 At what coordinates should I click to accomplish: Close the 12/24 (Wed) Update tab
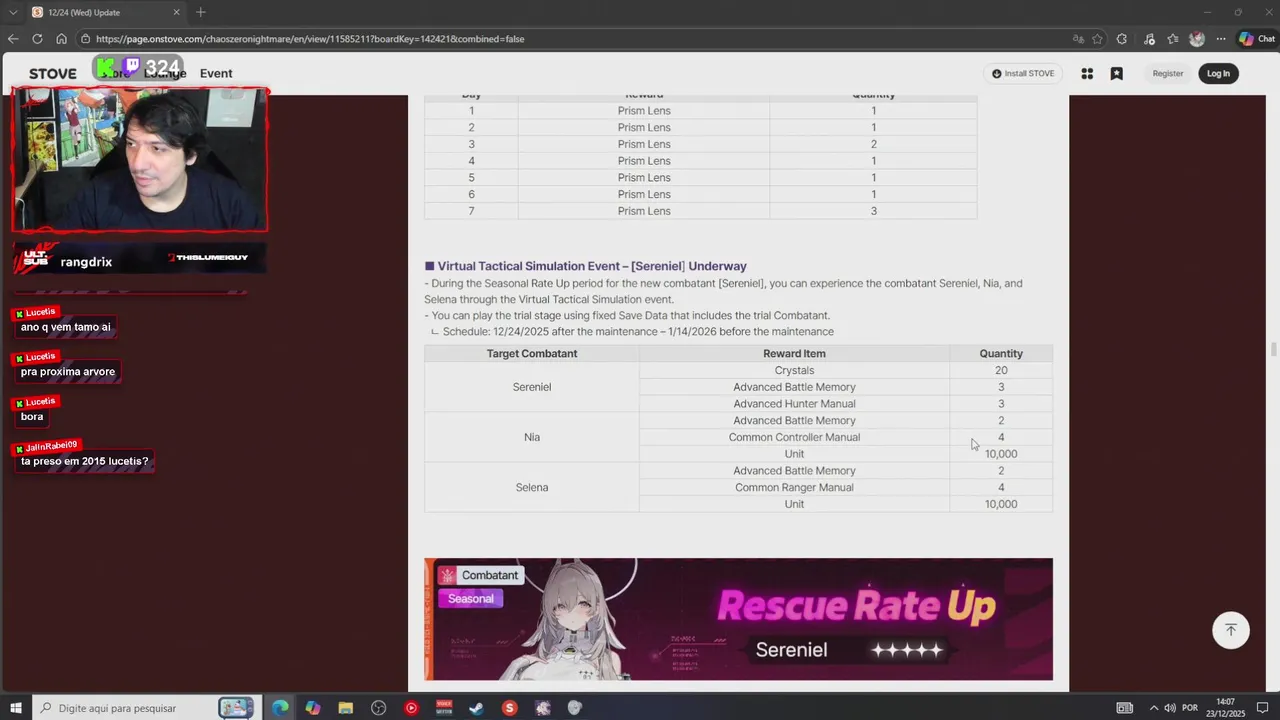pos(177,12)
